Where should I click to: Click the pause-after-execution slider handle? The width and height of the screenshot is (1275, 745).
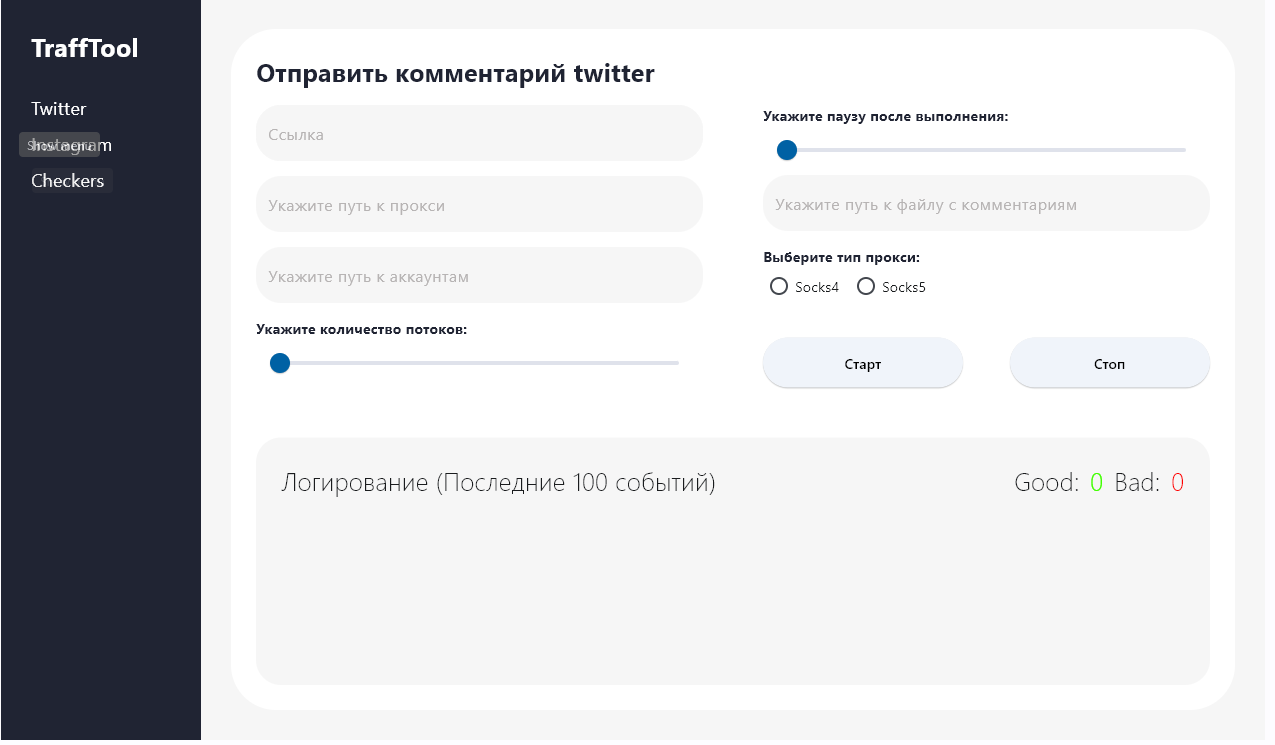[x=787, y=150]
